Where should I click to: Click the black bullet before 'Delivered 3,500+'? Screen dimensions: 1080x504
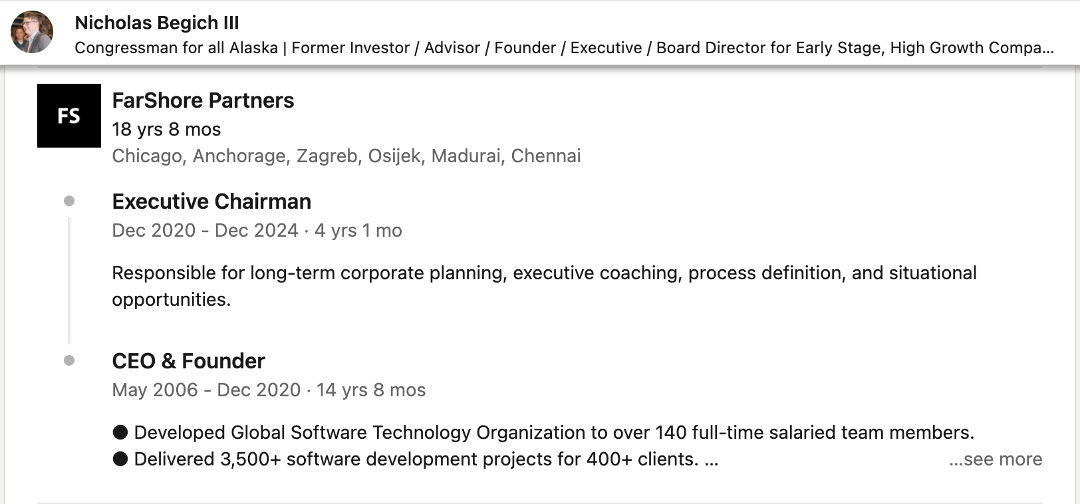[120, 459]
